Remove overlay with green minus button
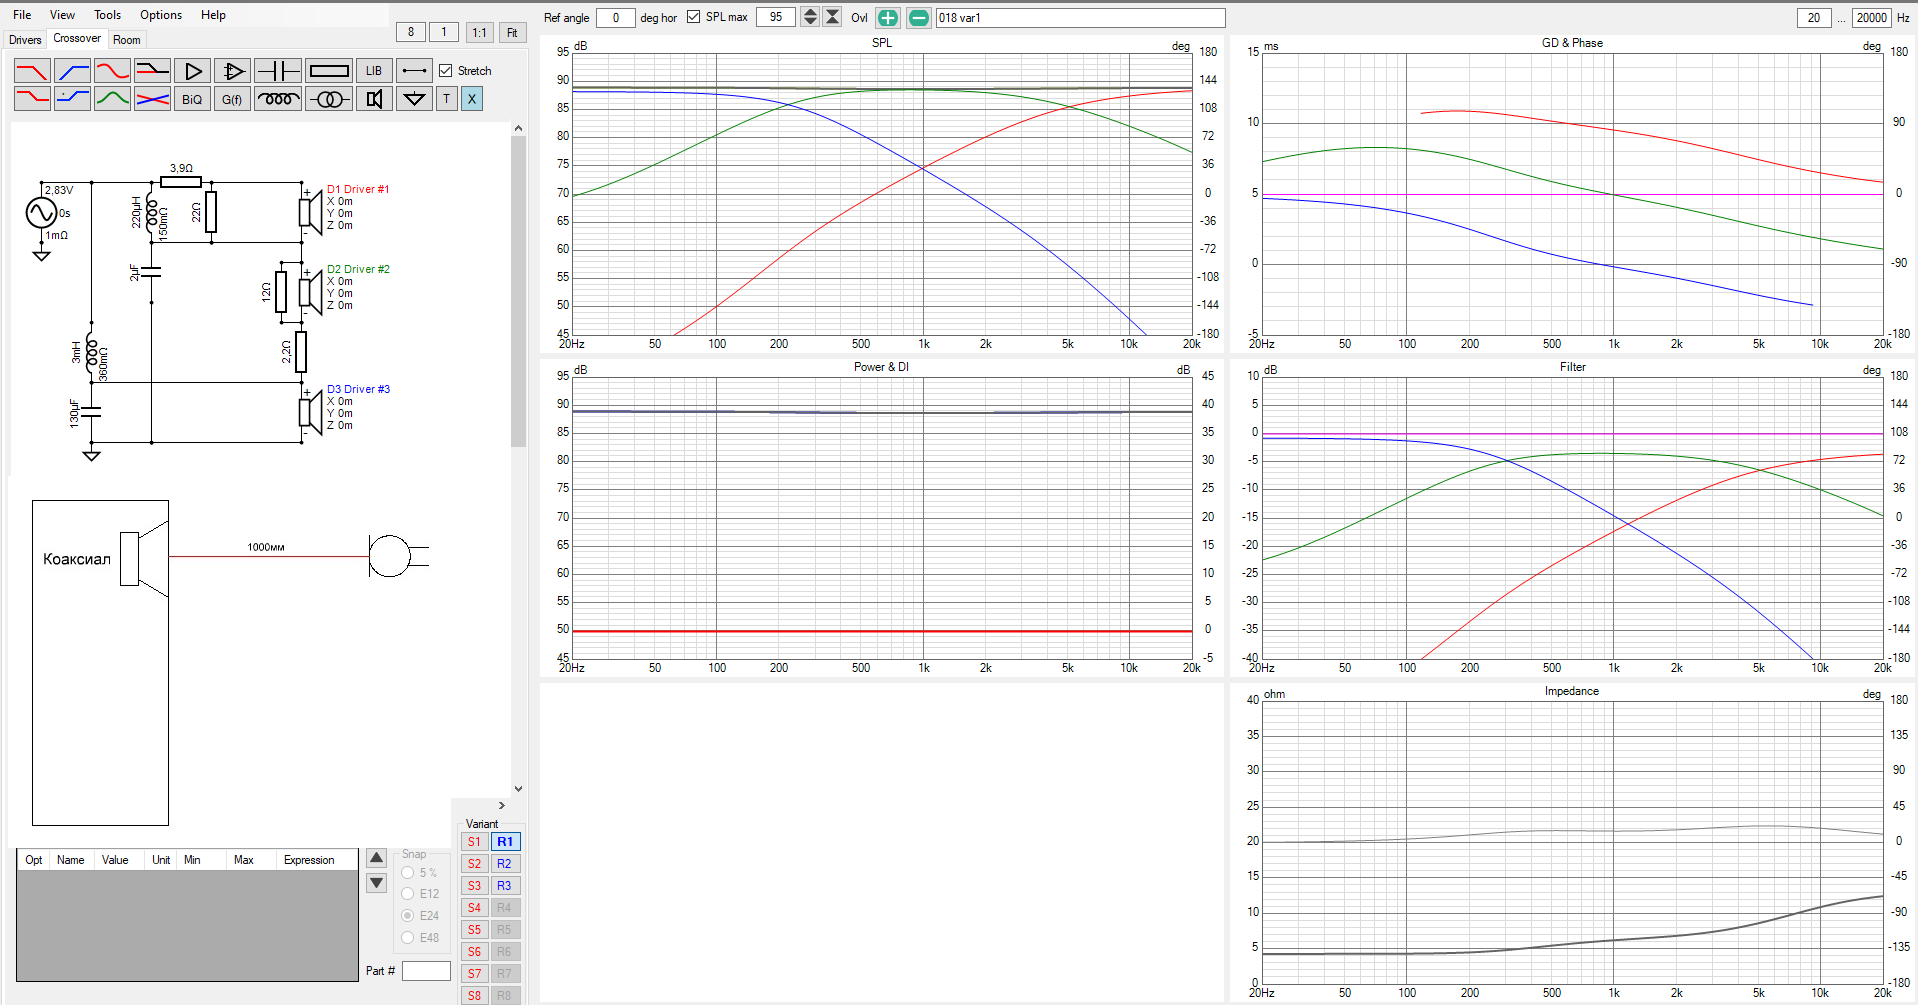 pos(918,18)
